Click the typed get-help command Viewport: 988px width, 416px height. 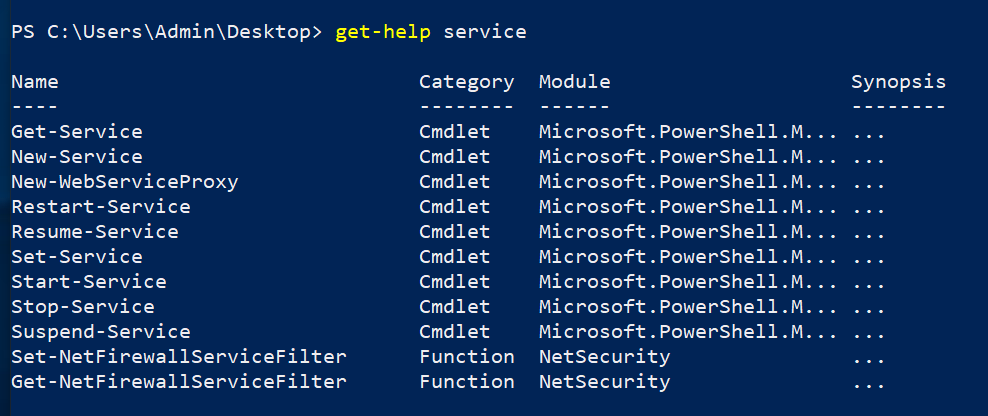tap(383, 32)
